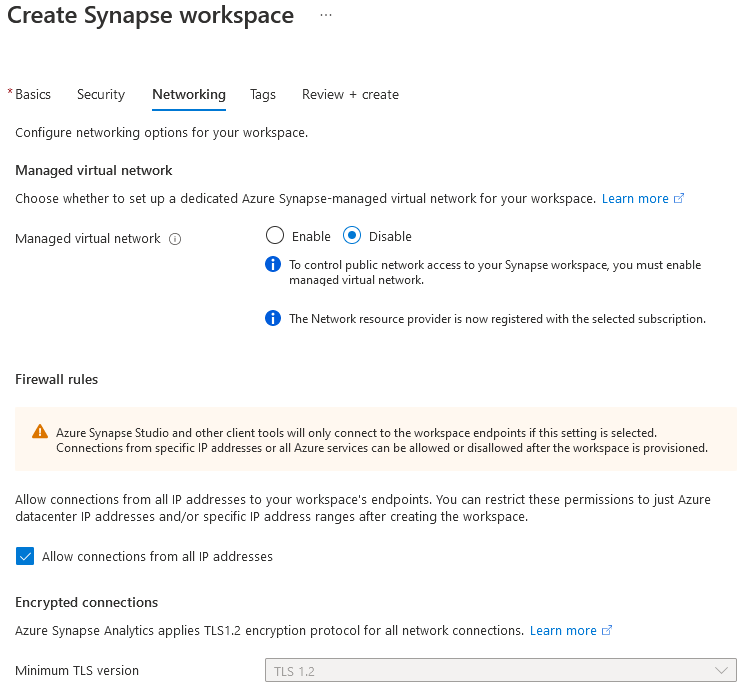756x699 pixels.
Task: Go to the Tags tab
Action: pyautogui.click(x=263, y=94)
